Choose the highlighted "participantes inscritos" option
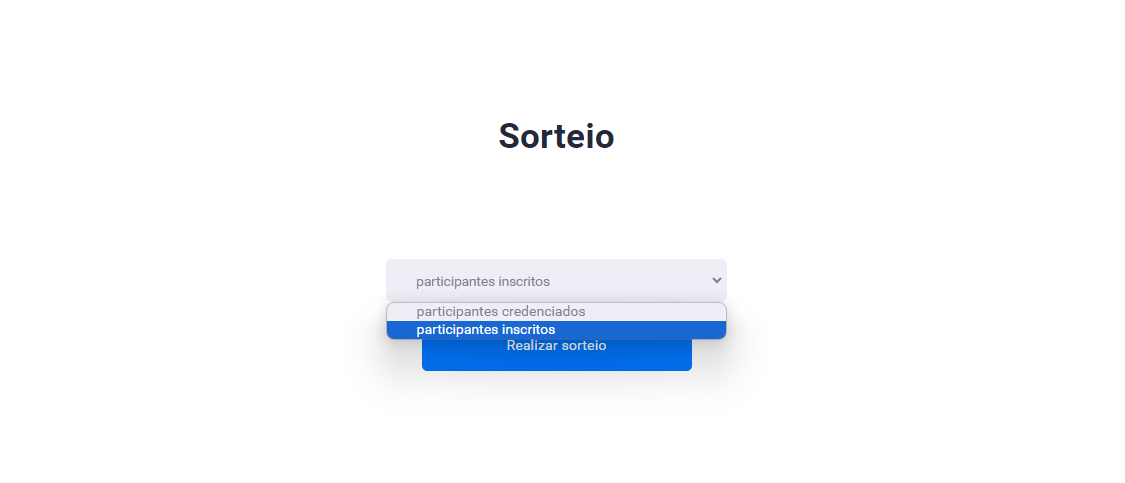Viewport: 1125px width, 483px height. coord(556,330)
